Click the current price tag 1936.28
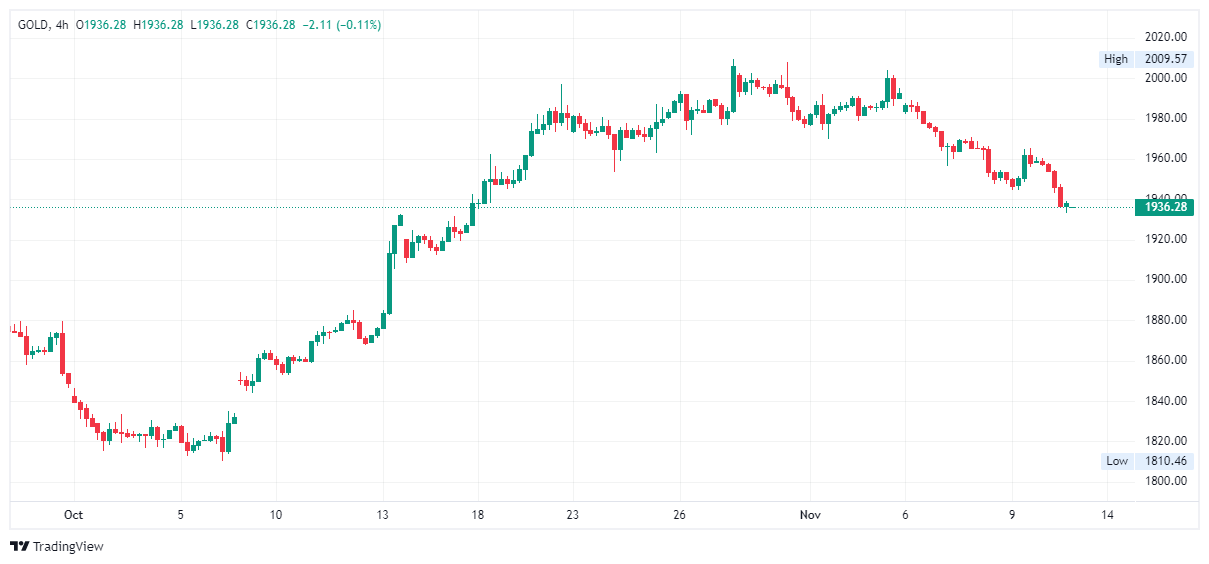This screenshot has width=1209, height=564. coord(1164,207)
